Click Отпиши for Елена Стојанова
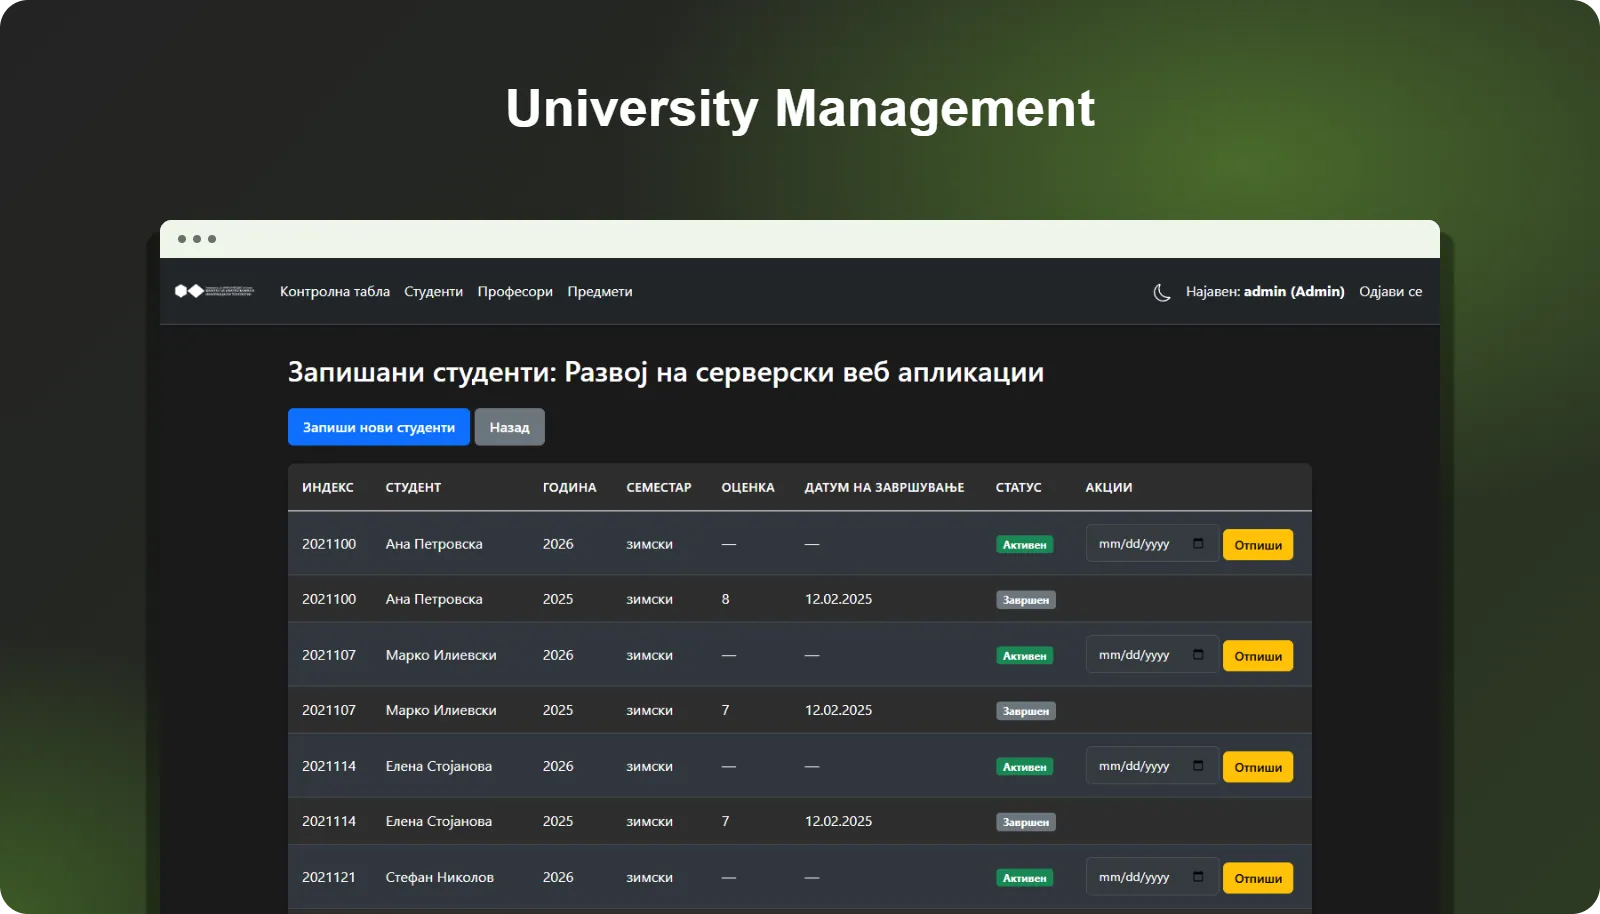The width and height of the screenshot is (1600, 914). [1258, 767]
